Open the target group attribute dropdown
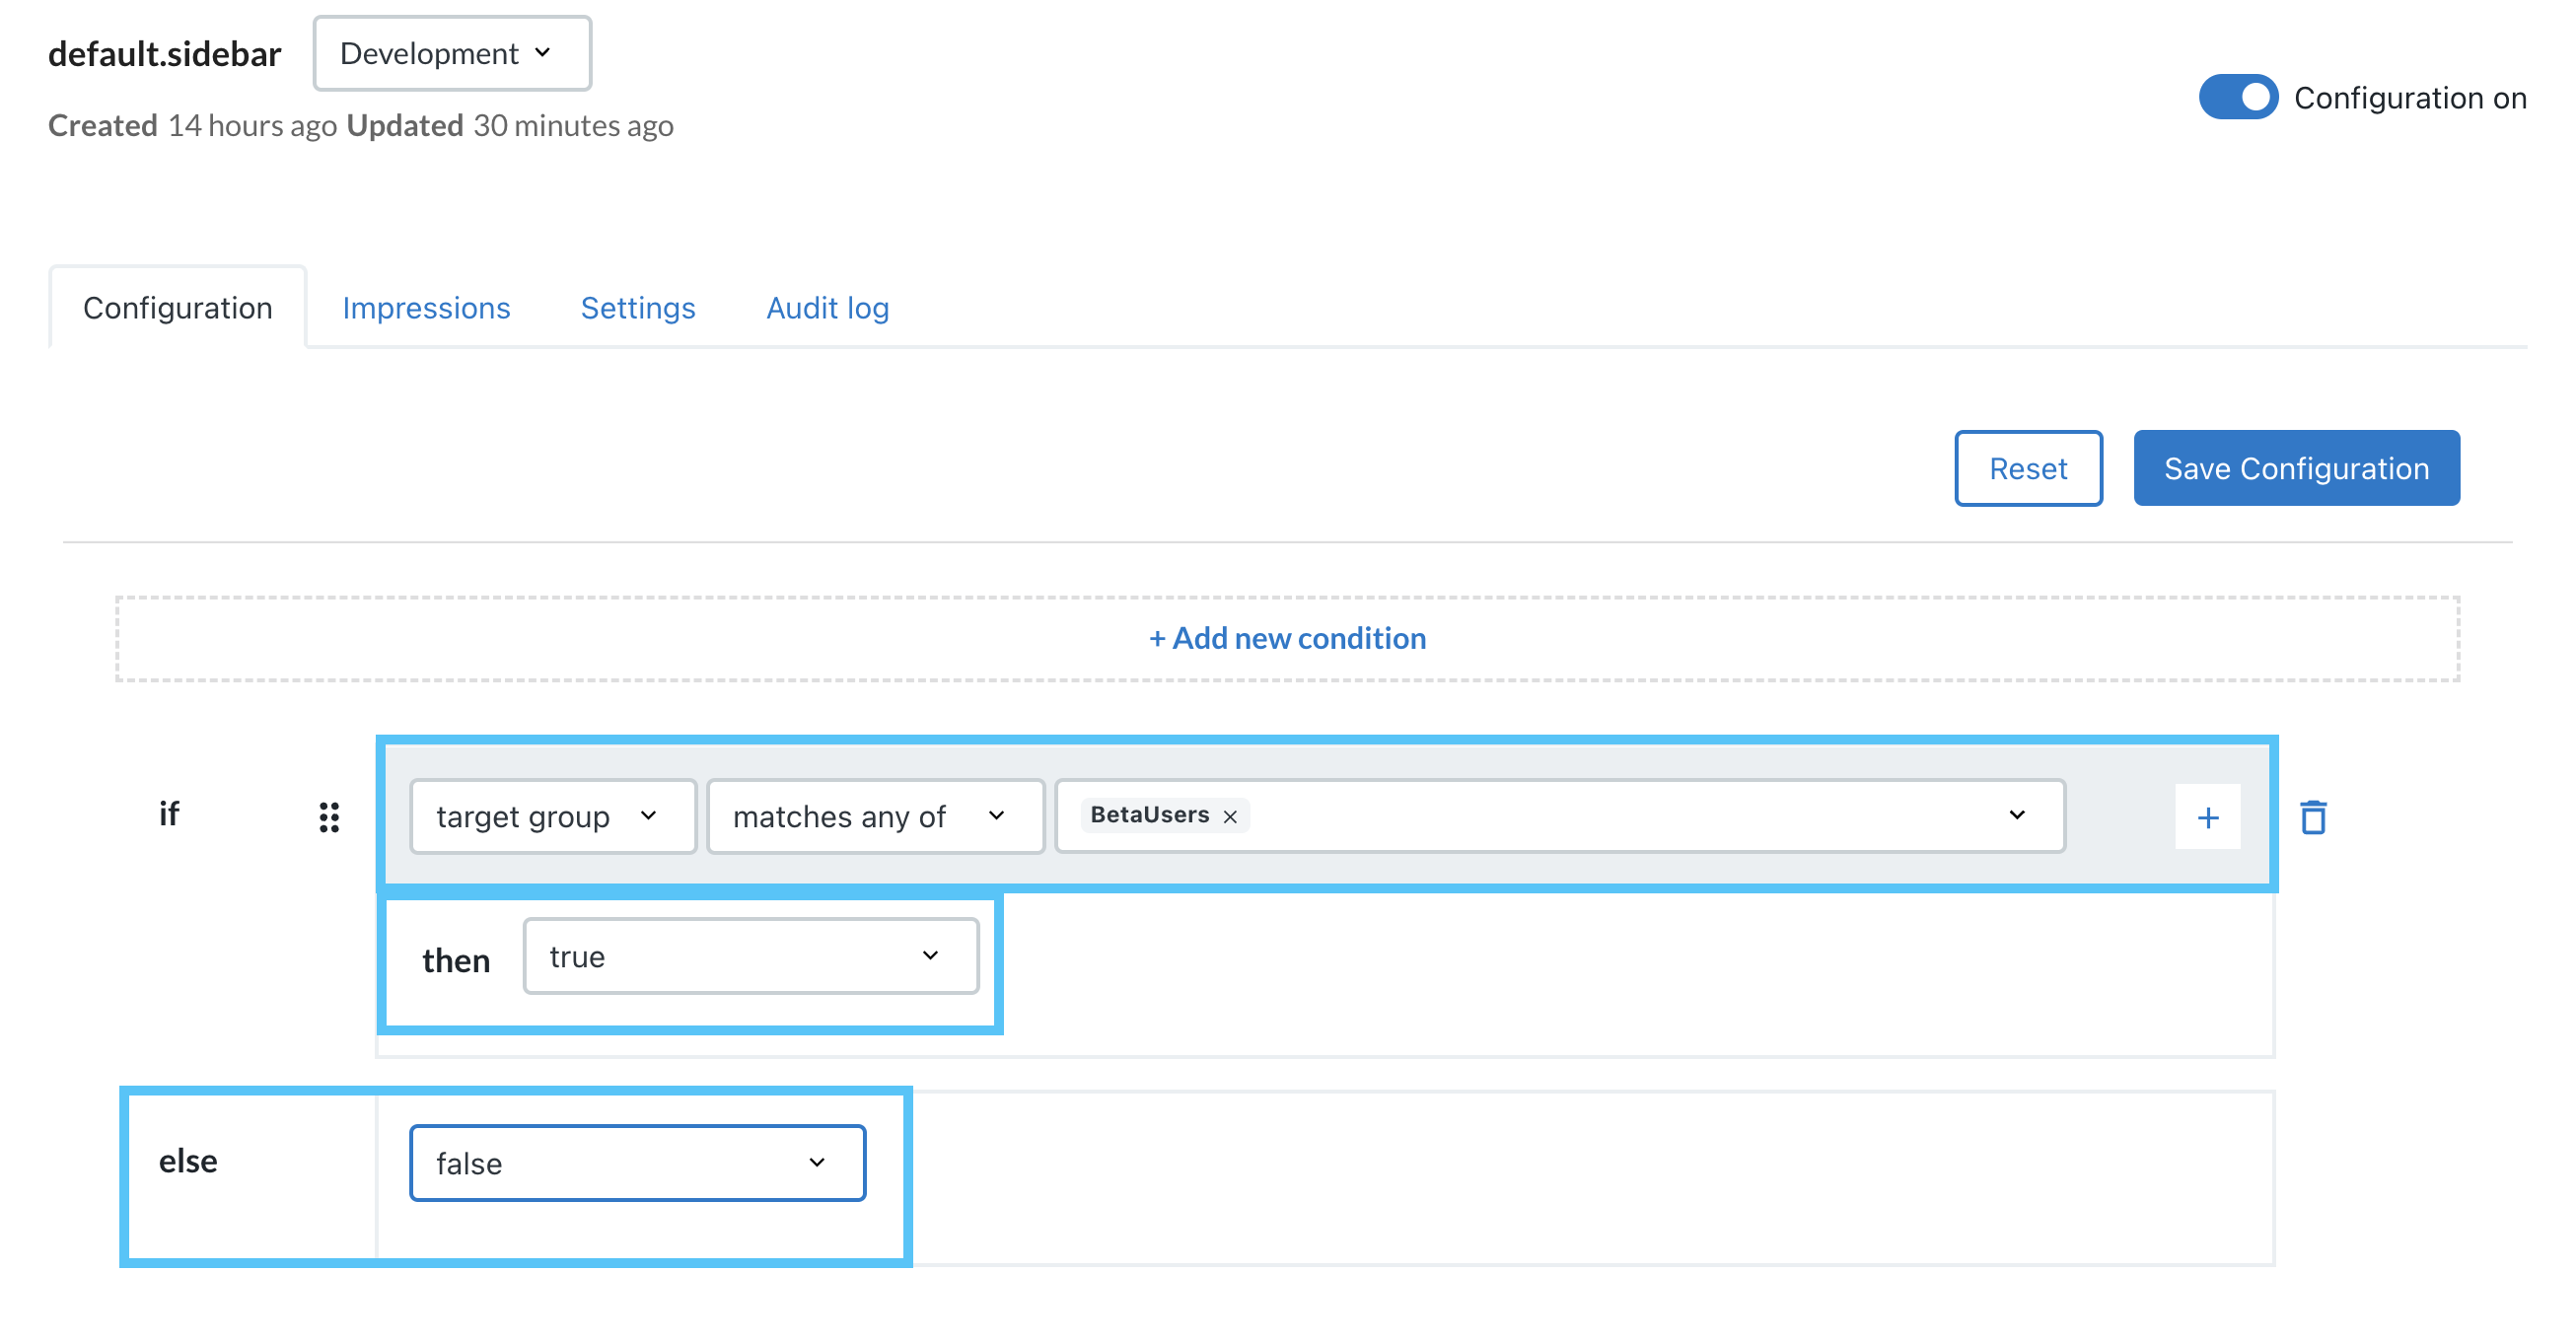 pyautogui.click(x=552, y=816)
